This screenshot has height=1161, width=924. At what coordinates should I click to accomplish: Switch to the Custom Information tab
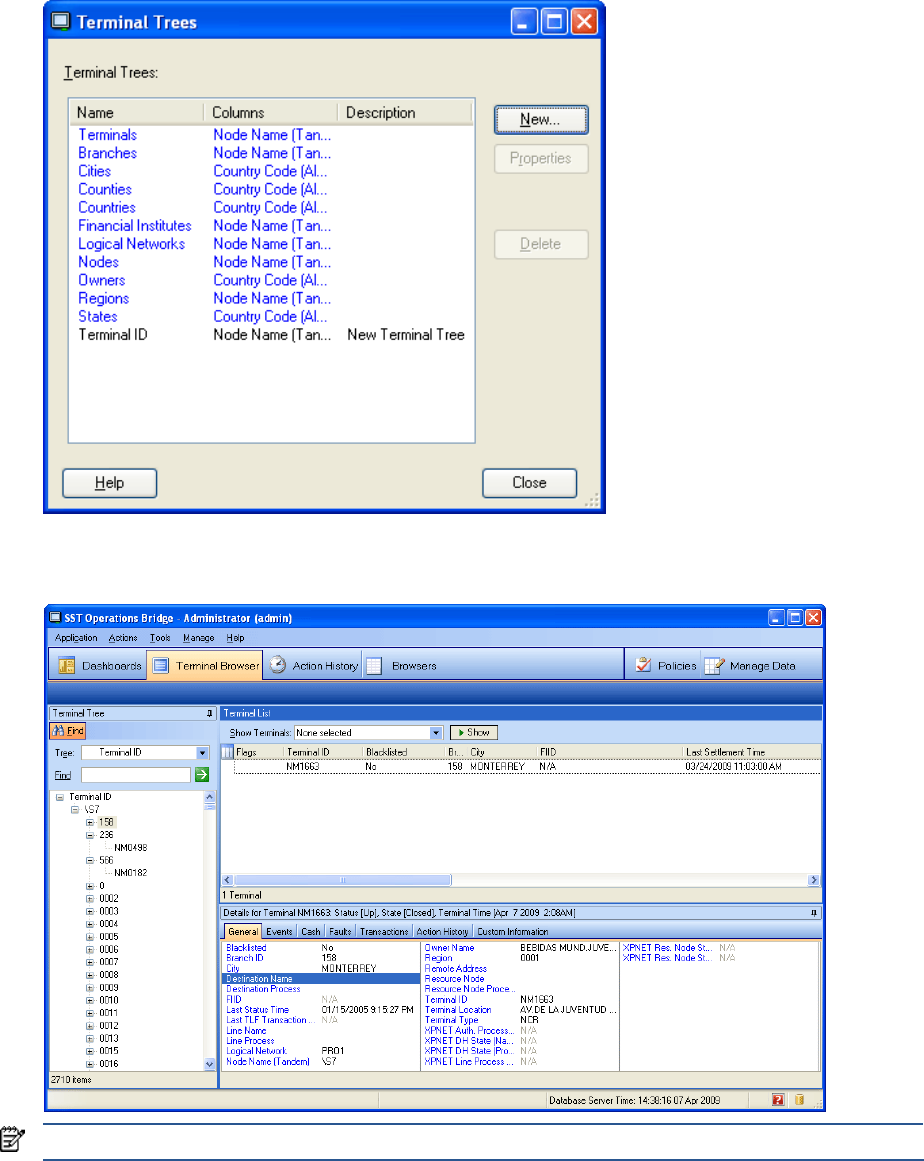coord(512,931)
